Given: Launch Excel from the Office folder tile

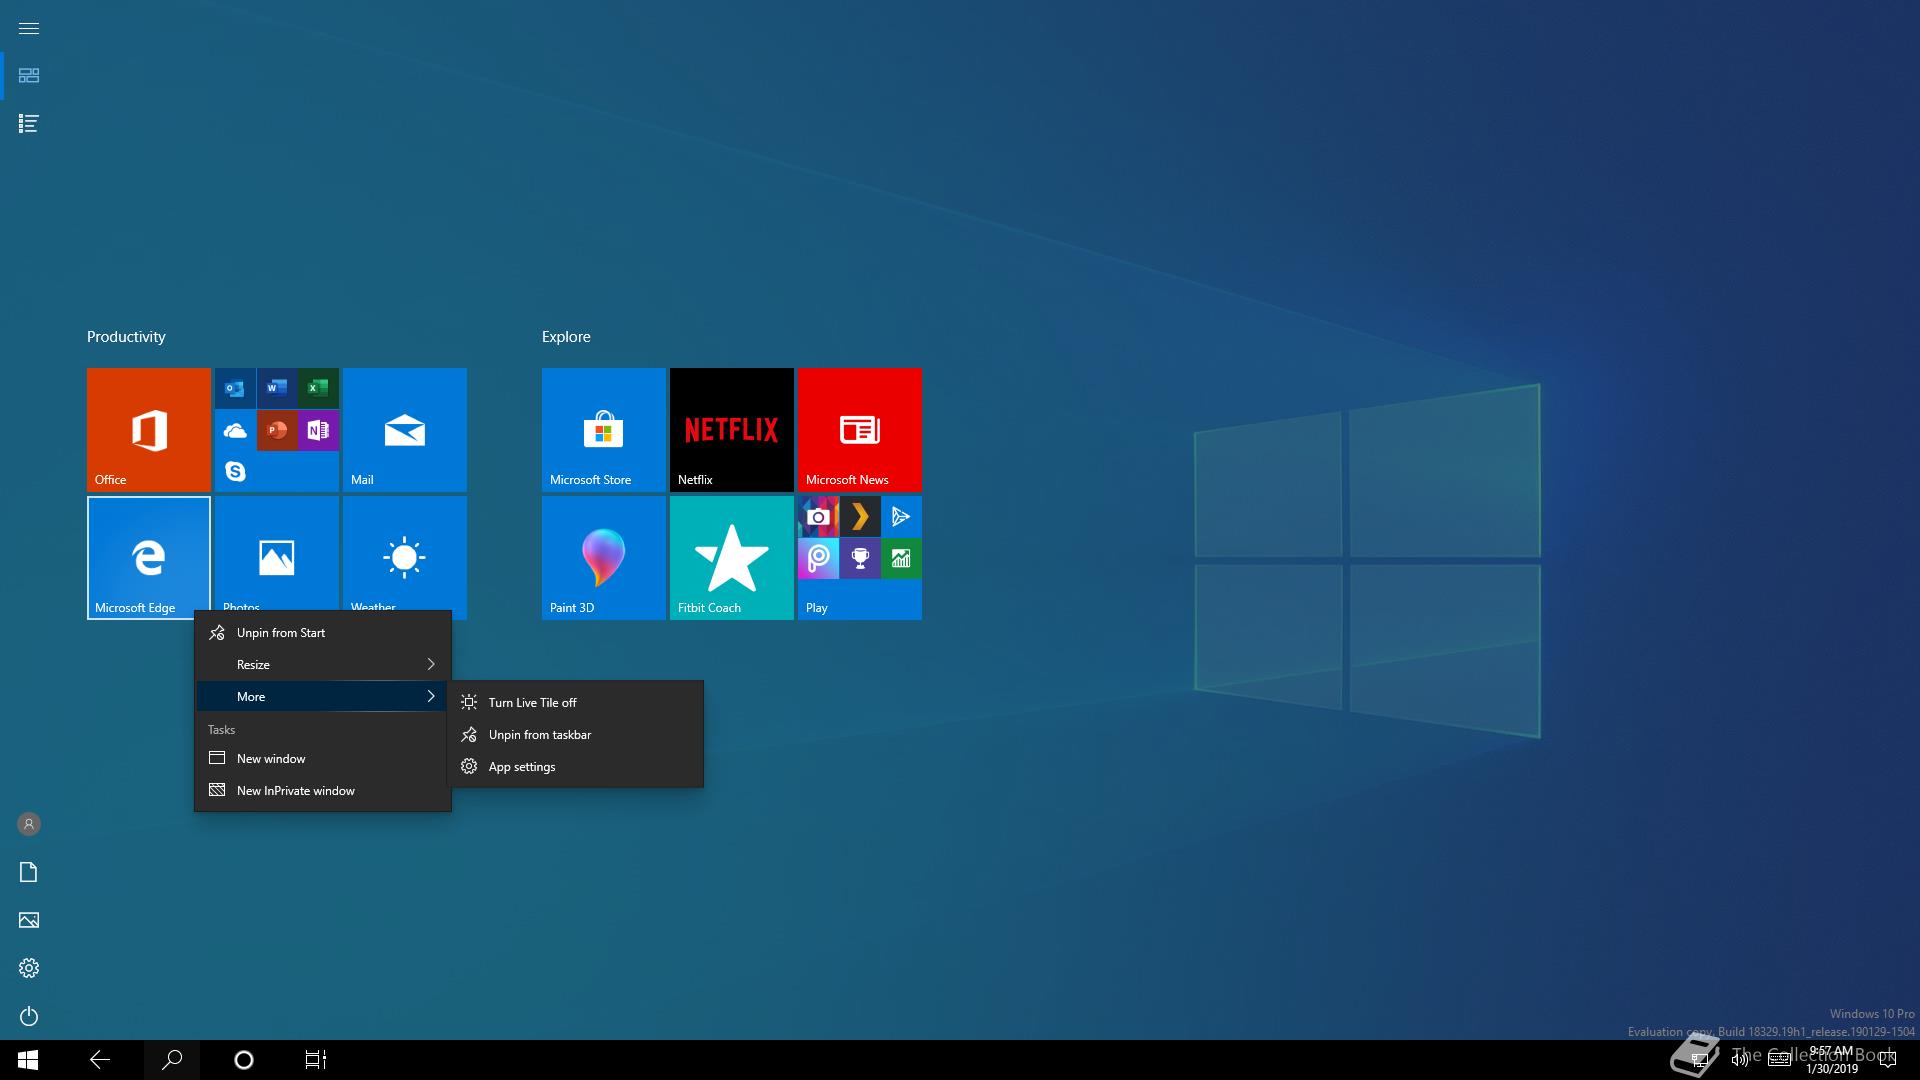Looking at the screenshot, I should tap(319, 388).
